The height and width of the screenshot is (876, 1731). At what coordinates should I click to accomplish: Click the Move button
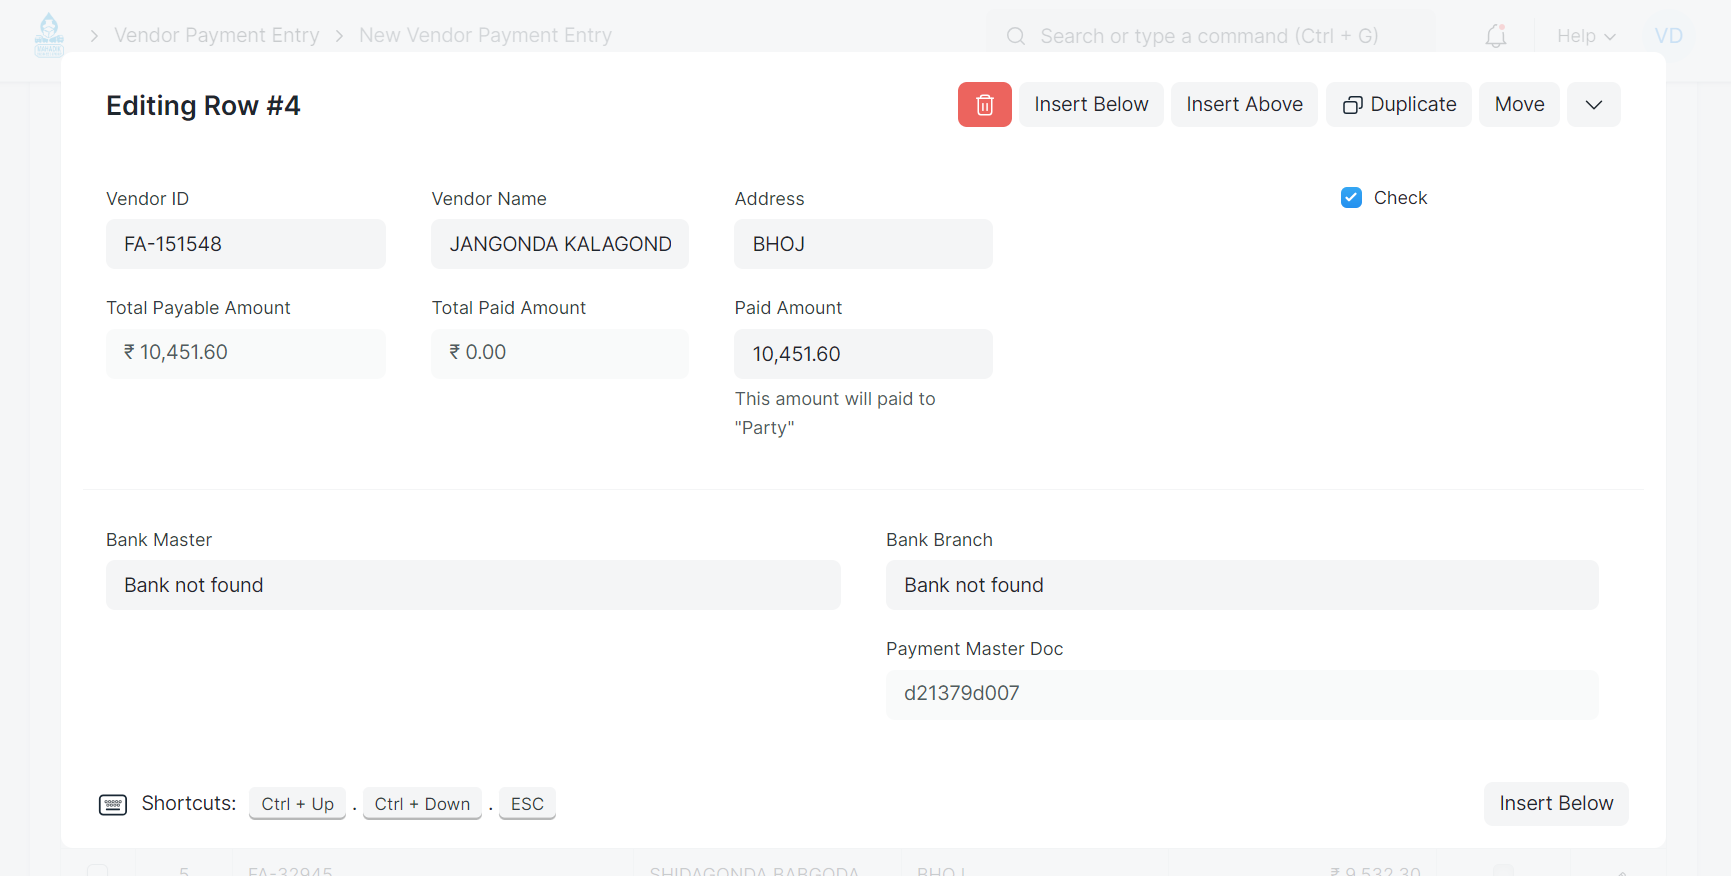pyautogui.click(x=1519, y=105)
